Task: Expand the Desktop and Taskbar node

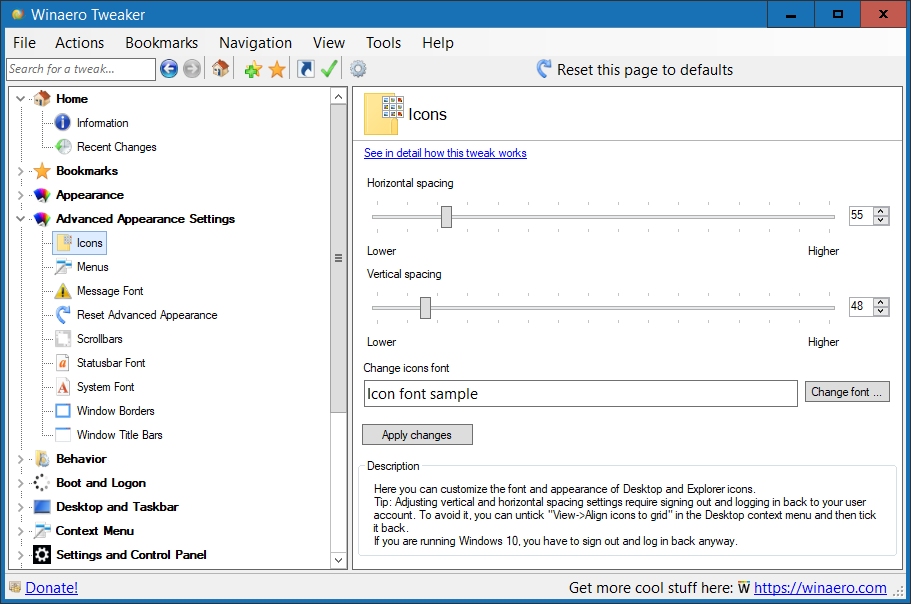Action: (20, 507)
